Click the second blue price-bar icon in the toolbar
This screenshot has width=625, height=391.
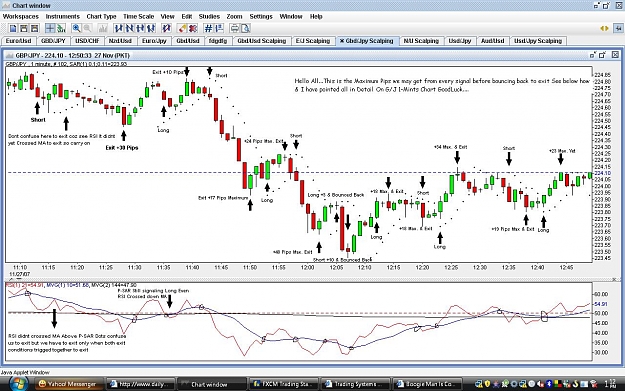click(x=129, y=28)
